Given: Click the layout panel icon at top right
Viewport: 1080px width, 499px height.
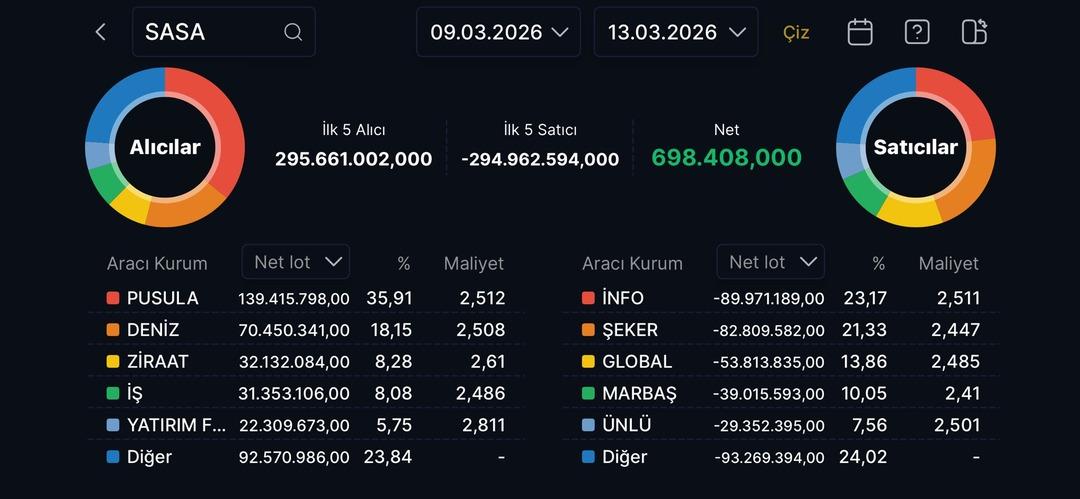Looking at the screenshot, I should coord(974,32).
